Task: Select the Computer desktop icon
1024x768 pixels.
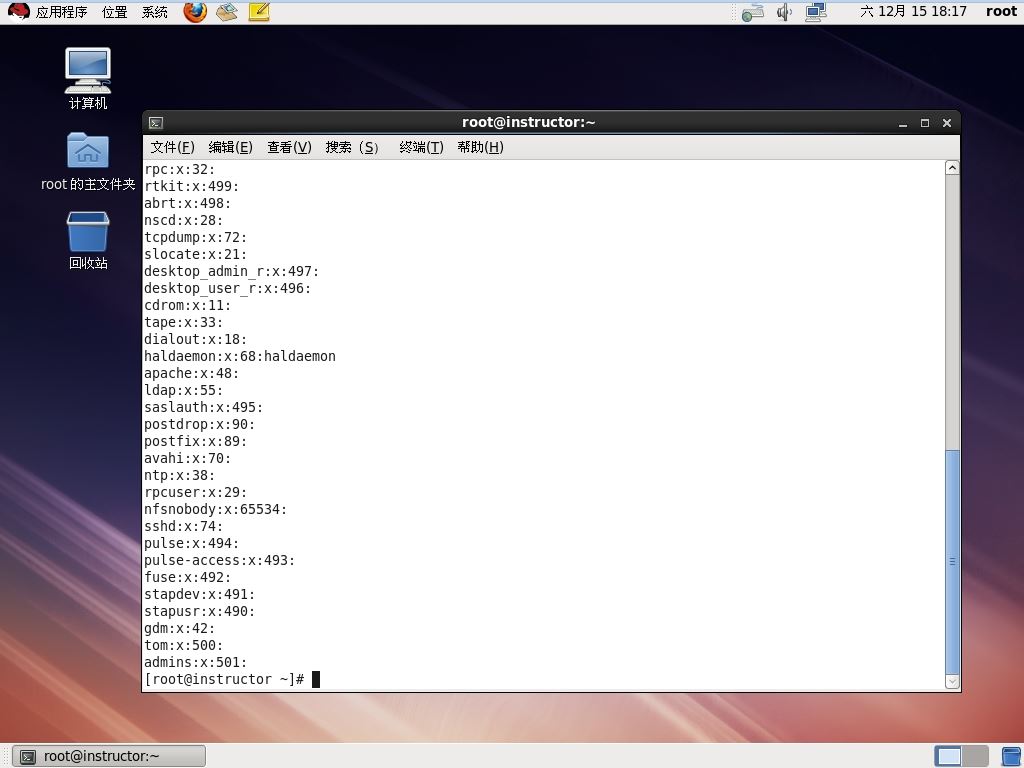Action: tap(88, 78)
